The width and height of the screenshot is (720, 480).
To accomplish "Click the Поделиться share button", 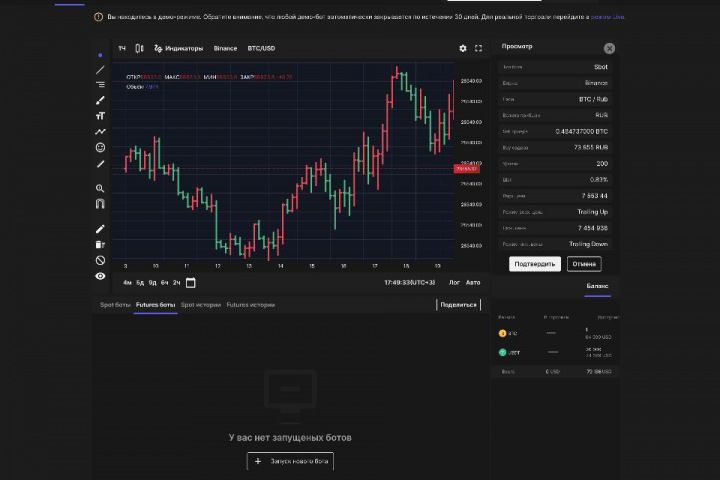I will [459, 305].
